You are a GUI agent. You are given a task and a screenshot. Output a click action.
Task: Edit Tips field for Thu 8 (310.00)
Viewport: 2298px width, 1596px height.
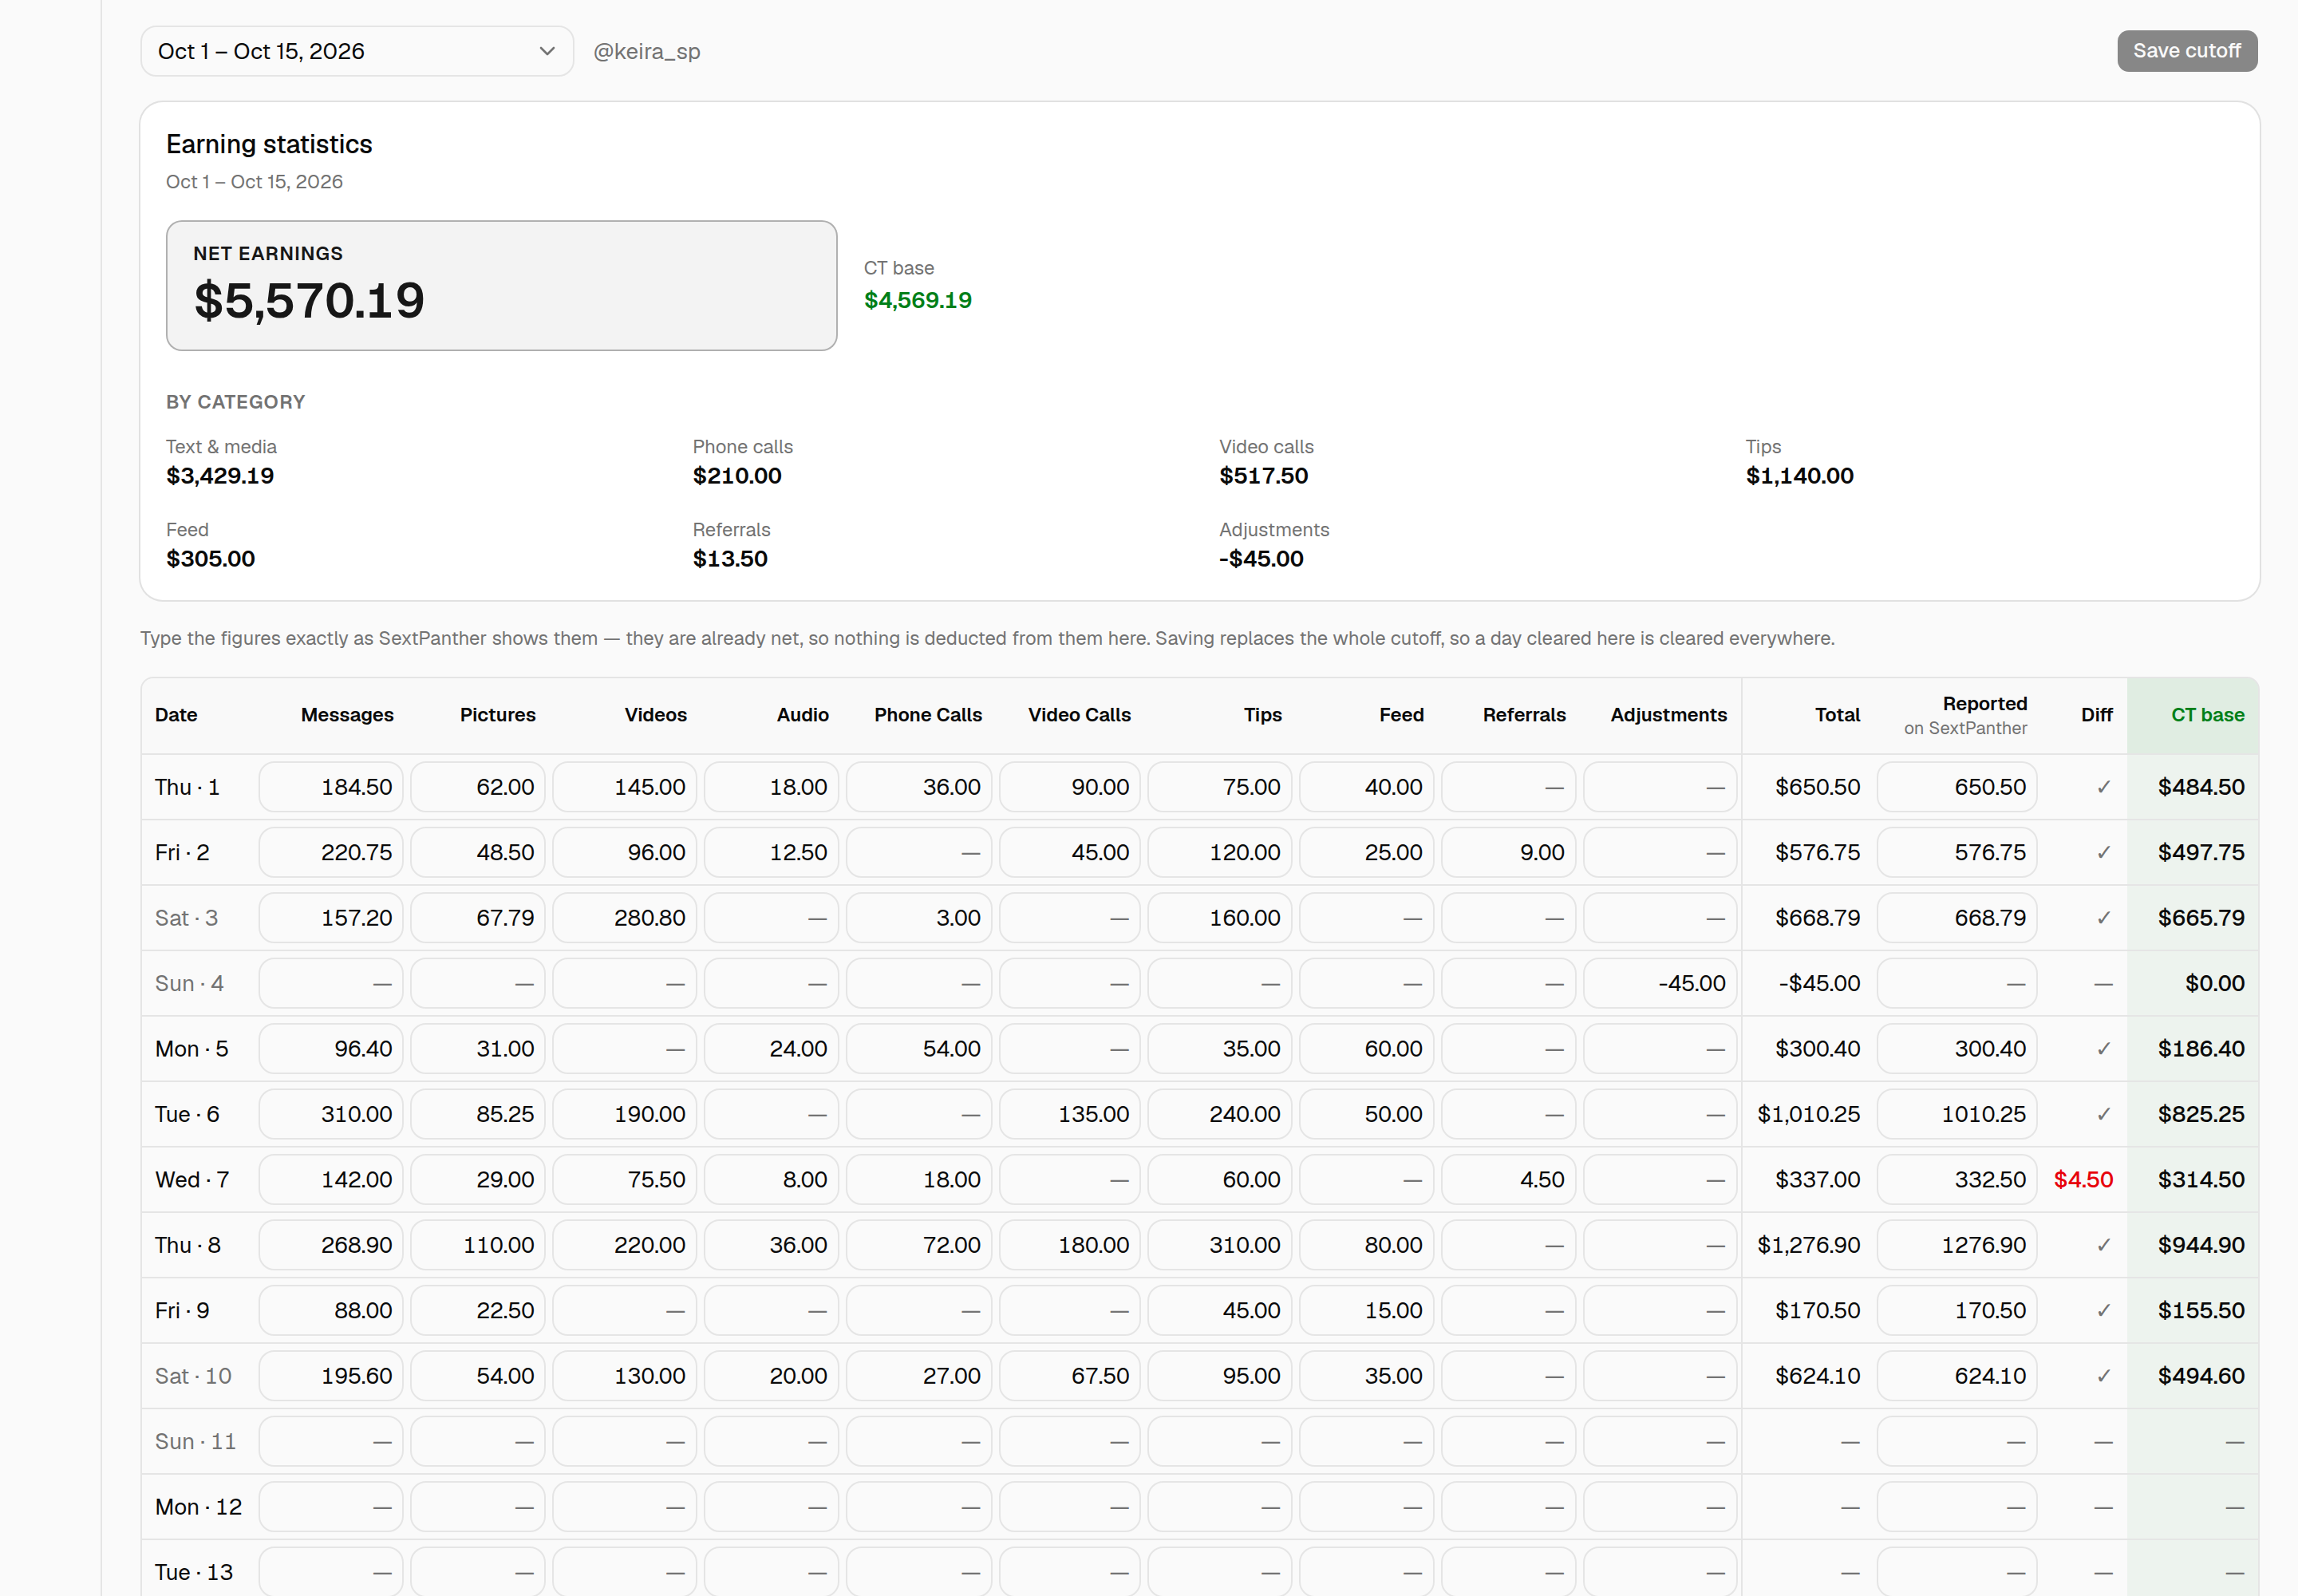tap(1219, 1245)
